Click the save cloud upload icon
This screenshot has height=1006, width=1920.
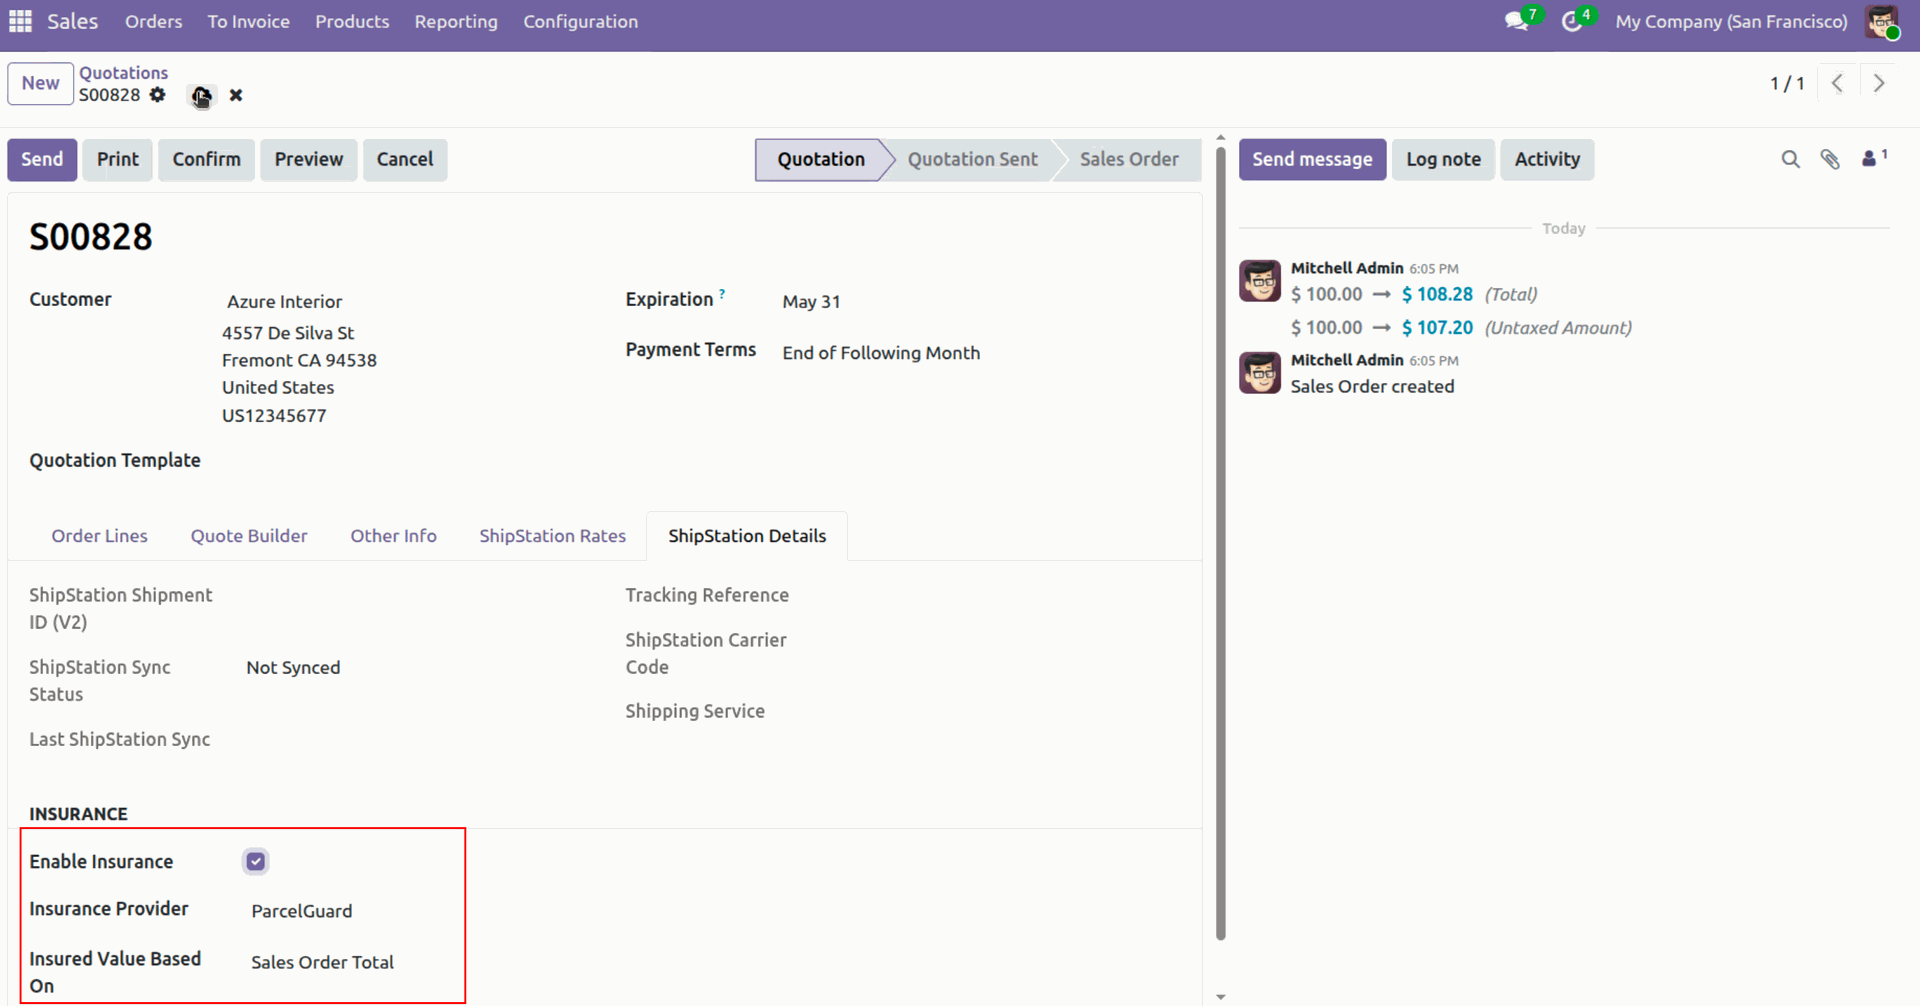pos(202,96)
